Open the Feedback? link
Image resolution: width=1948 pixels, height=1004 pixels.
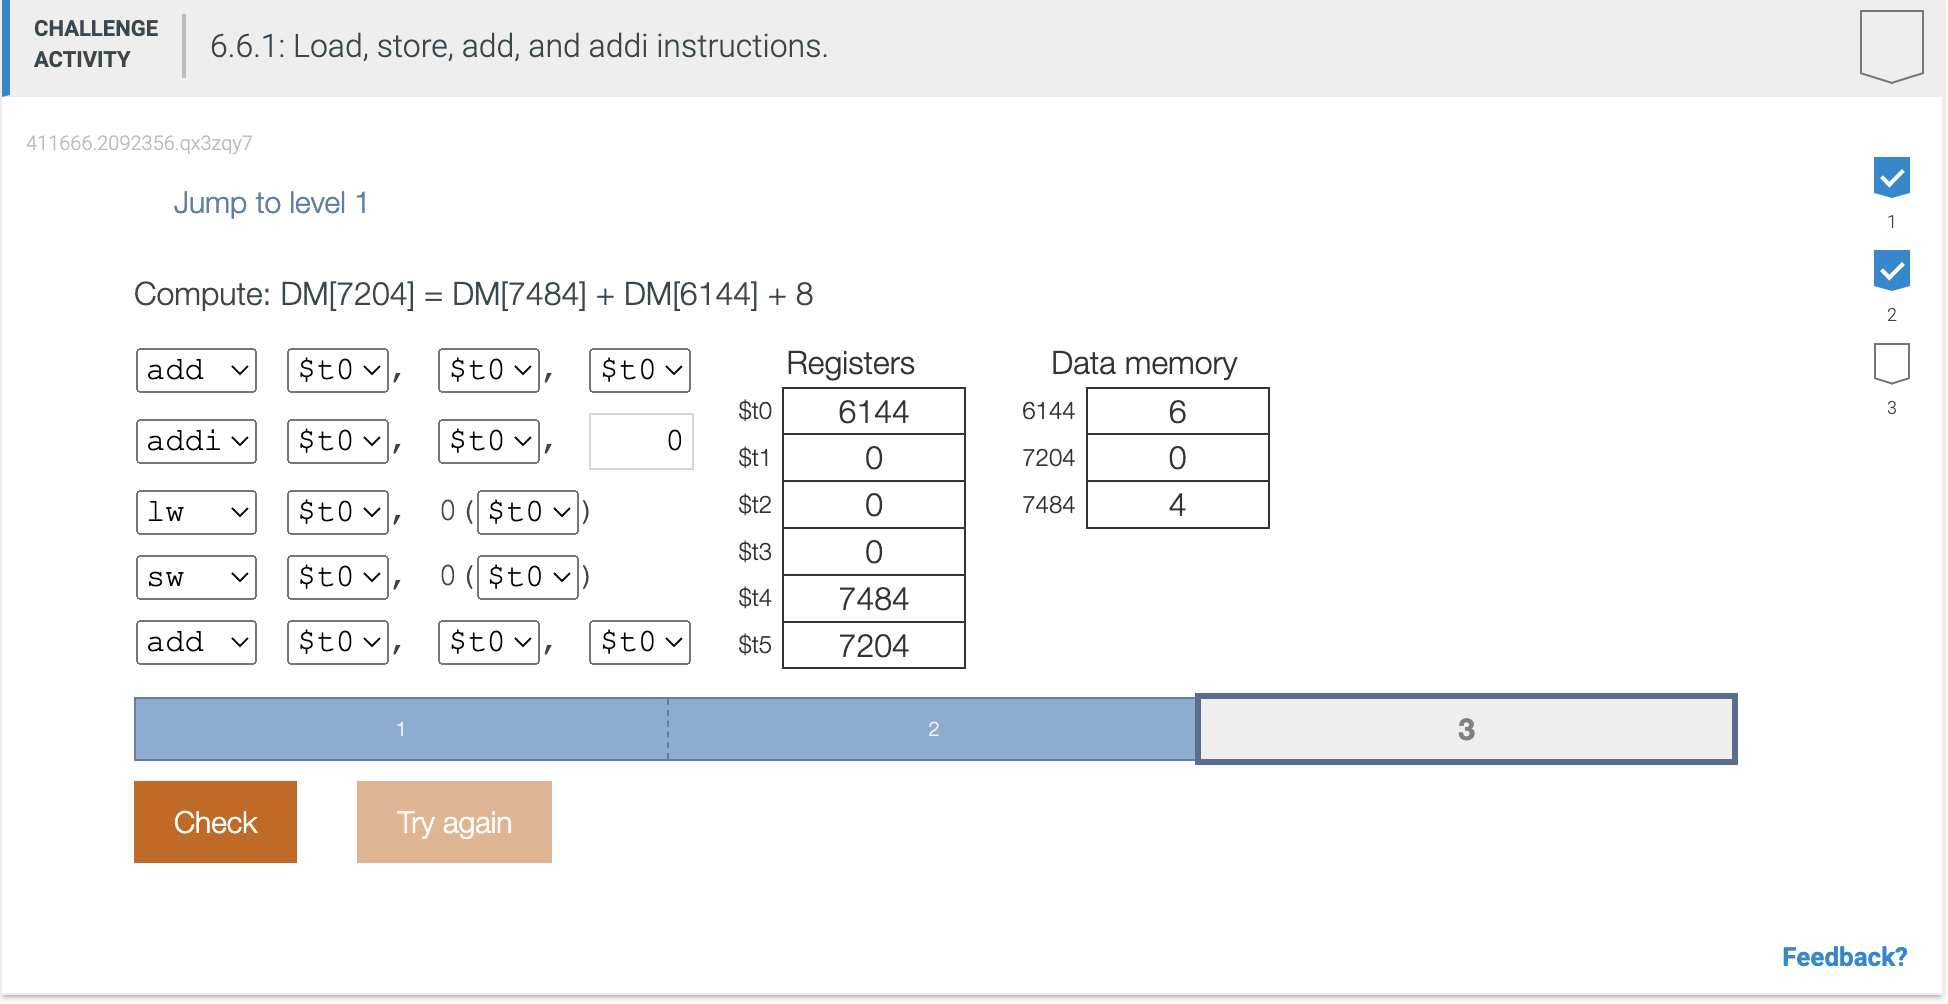(1844, 957)
